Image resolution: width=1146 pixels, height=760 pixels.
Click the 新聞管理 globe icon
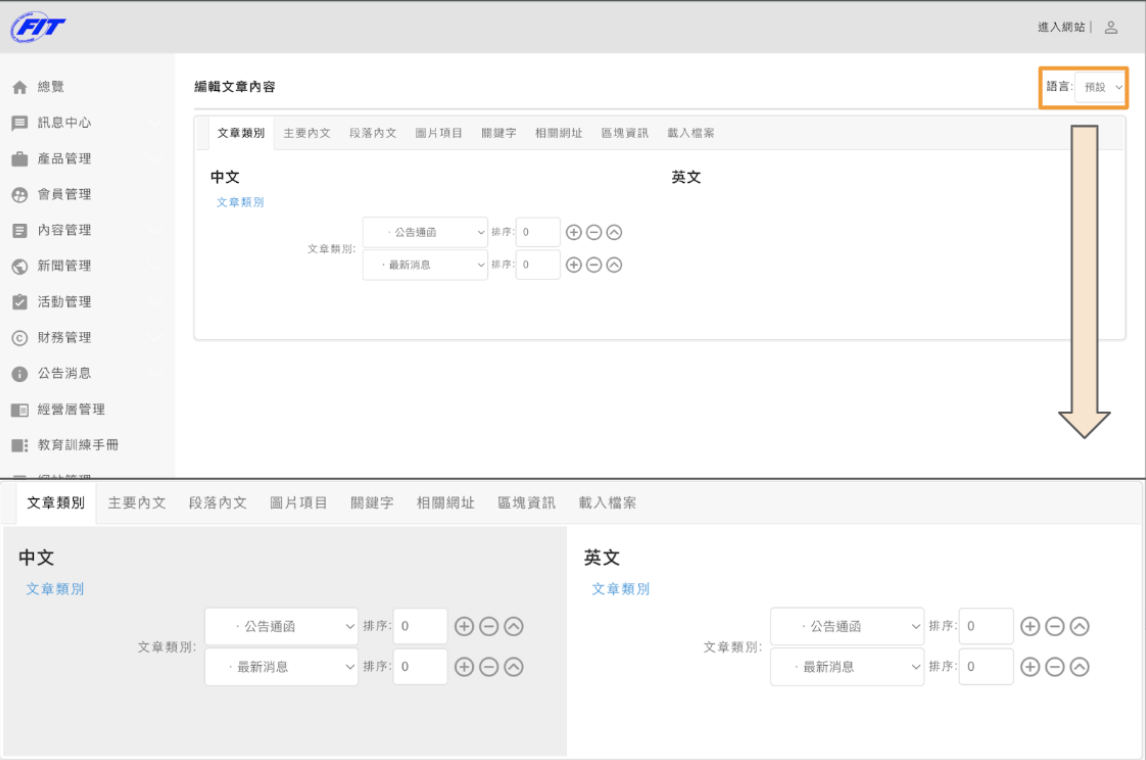[x=20, y=267]
